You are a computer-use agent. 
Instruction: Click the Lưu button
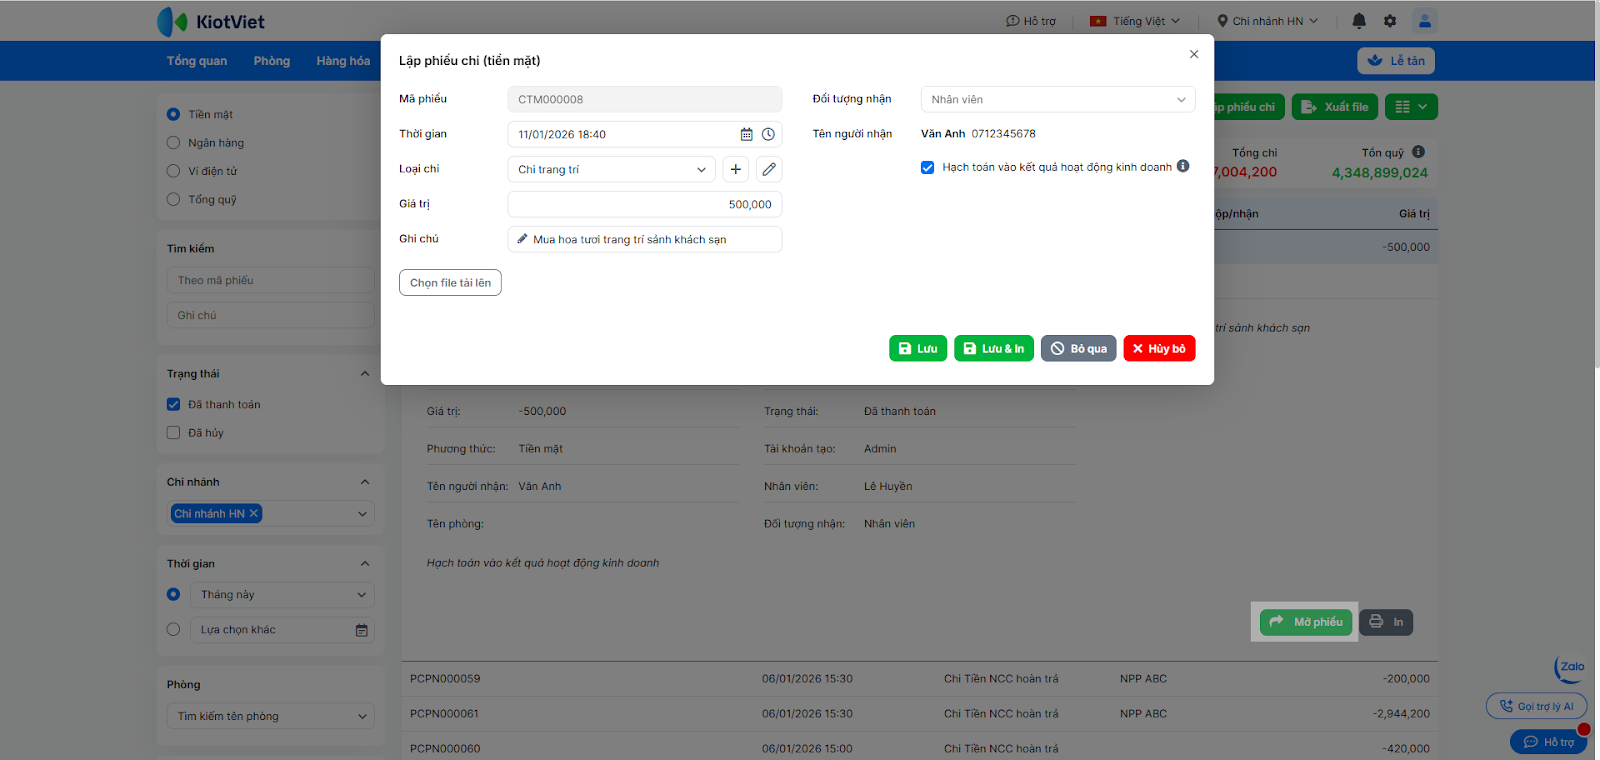pos(918,348)
